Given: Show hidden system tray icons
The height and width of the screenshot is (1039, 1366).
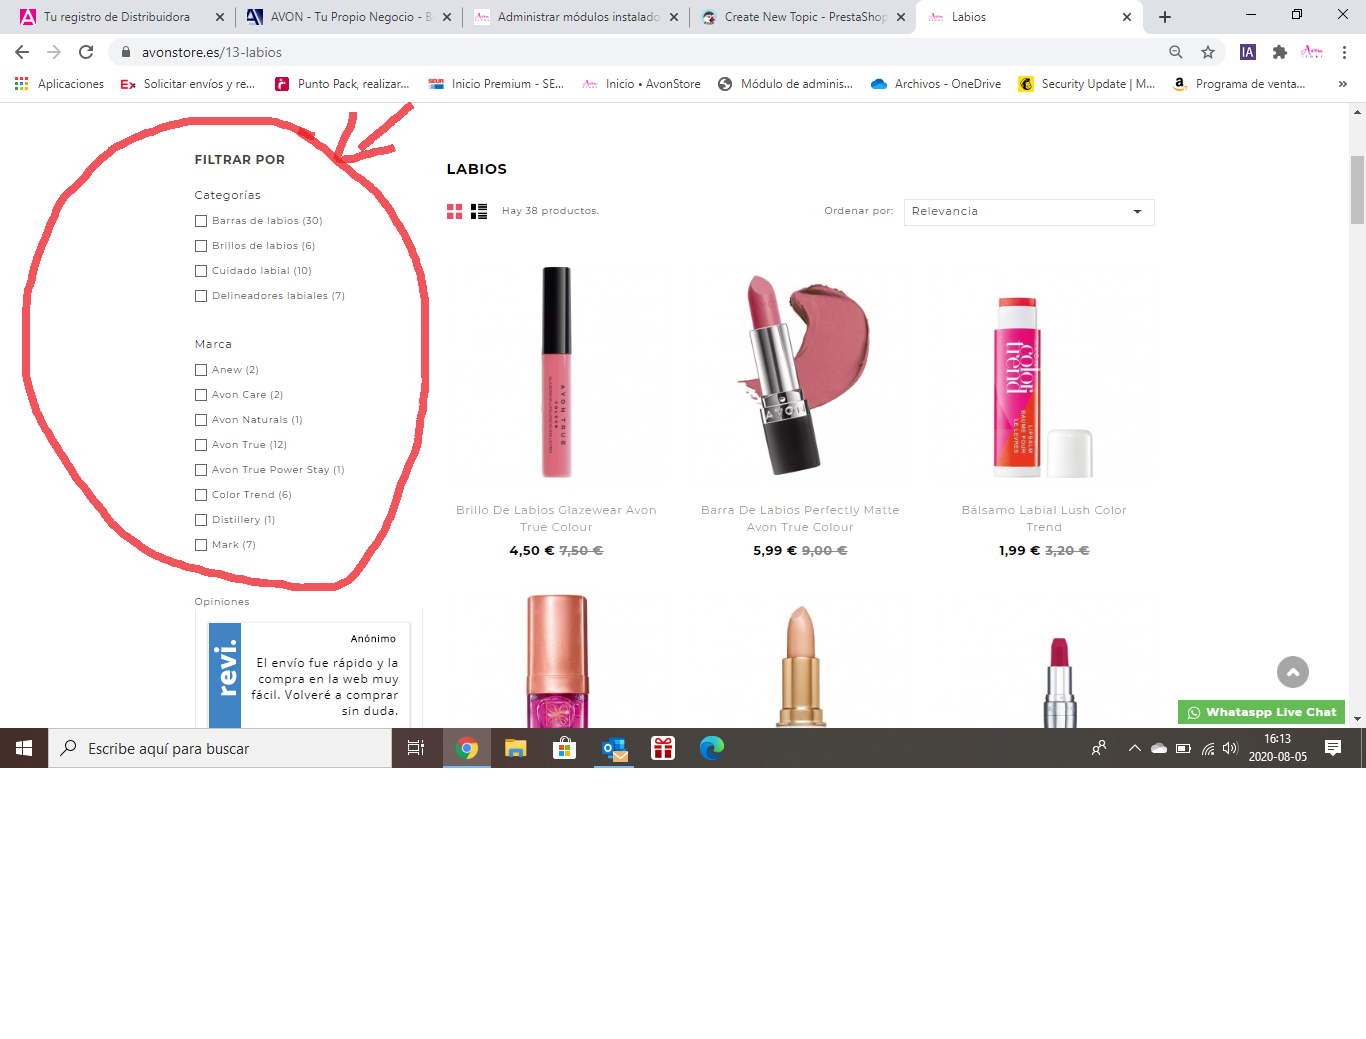Looking at the screenshot, I should pos(1135,748).
